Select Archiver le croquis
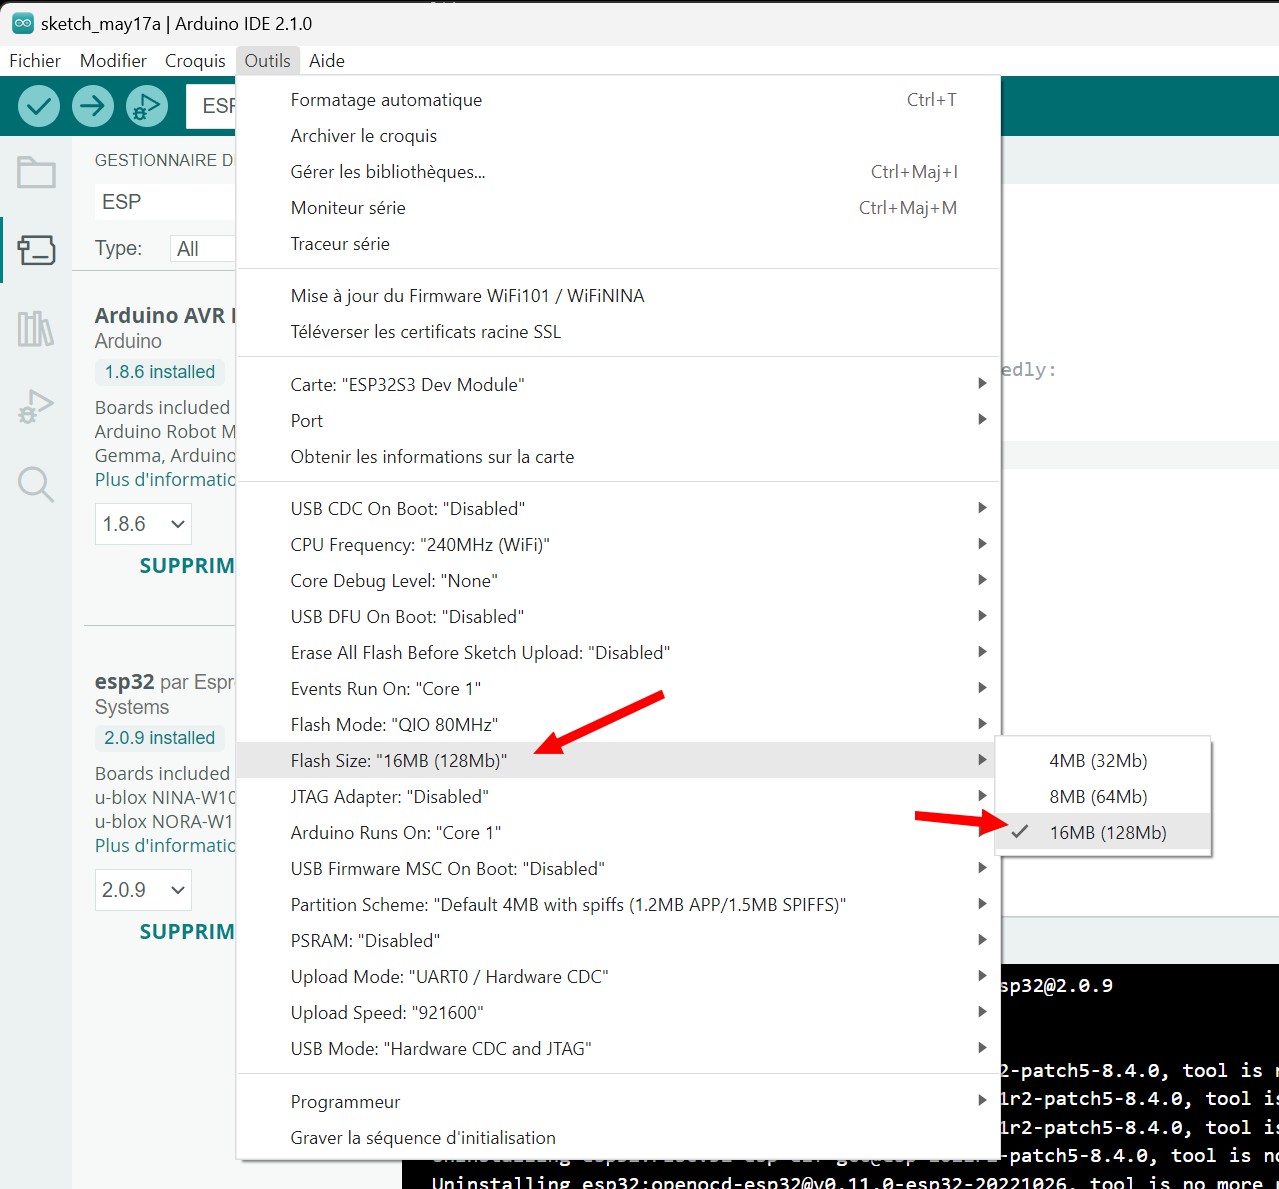The height and width of the screenshot is (1189, 1279). 618,136
